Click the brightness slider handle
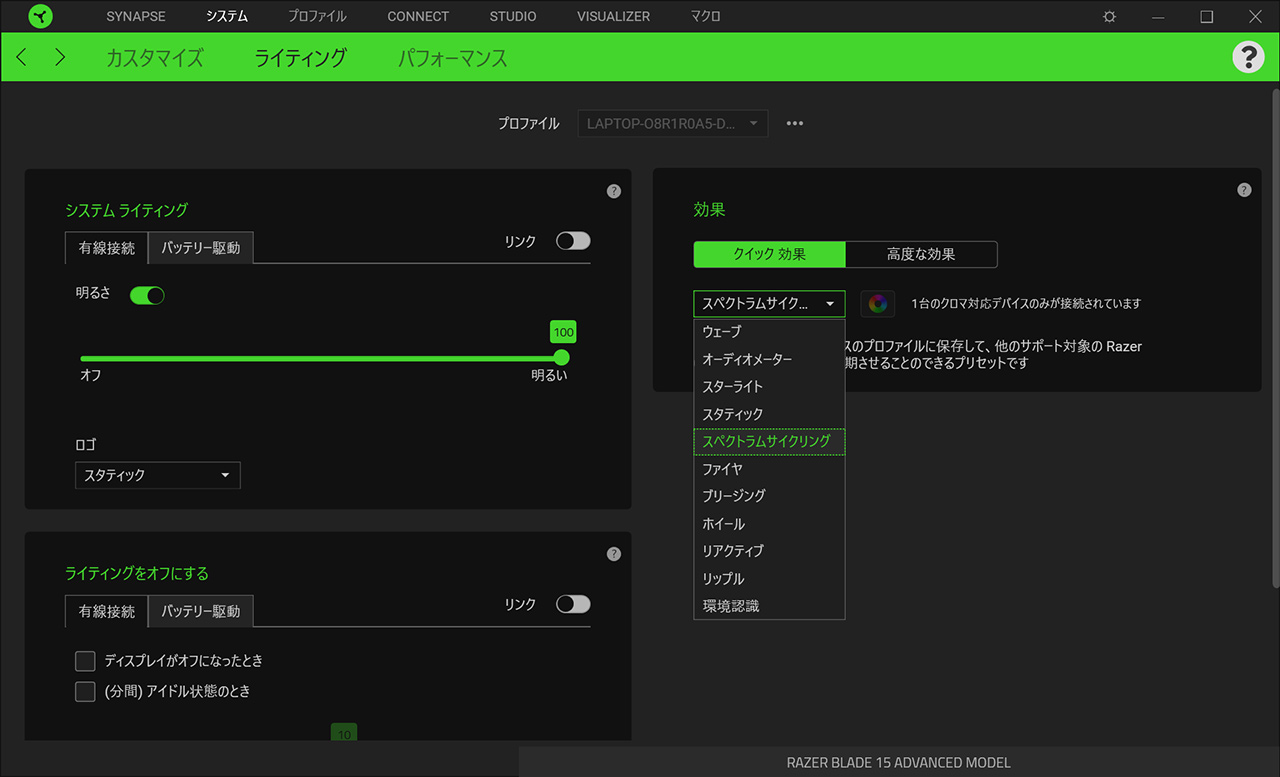 pyautogui.click(x=561, y=358)
